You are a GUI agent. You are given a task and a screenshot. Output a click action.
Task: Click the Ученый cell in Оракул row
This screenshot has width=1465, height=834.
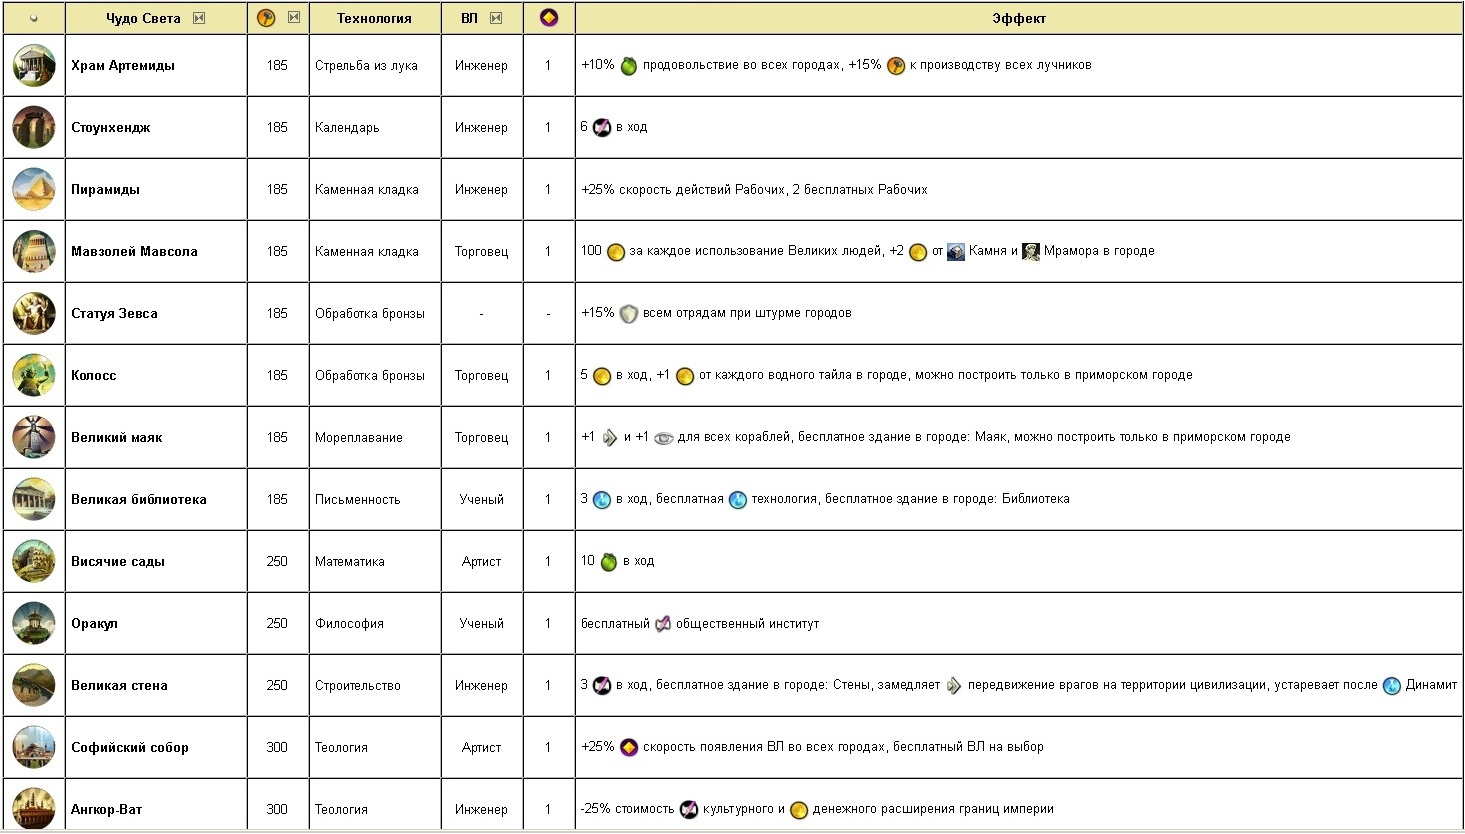click(482, 624)
